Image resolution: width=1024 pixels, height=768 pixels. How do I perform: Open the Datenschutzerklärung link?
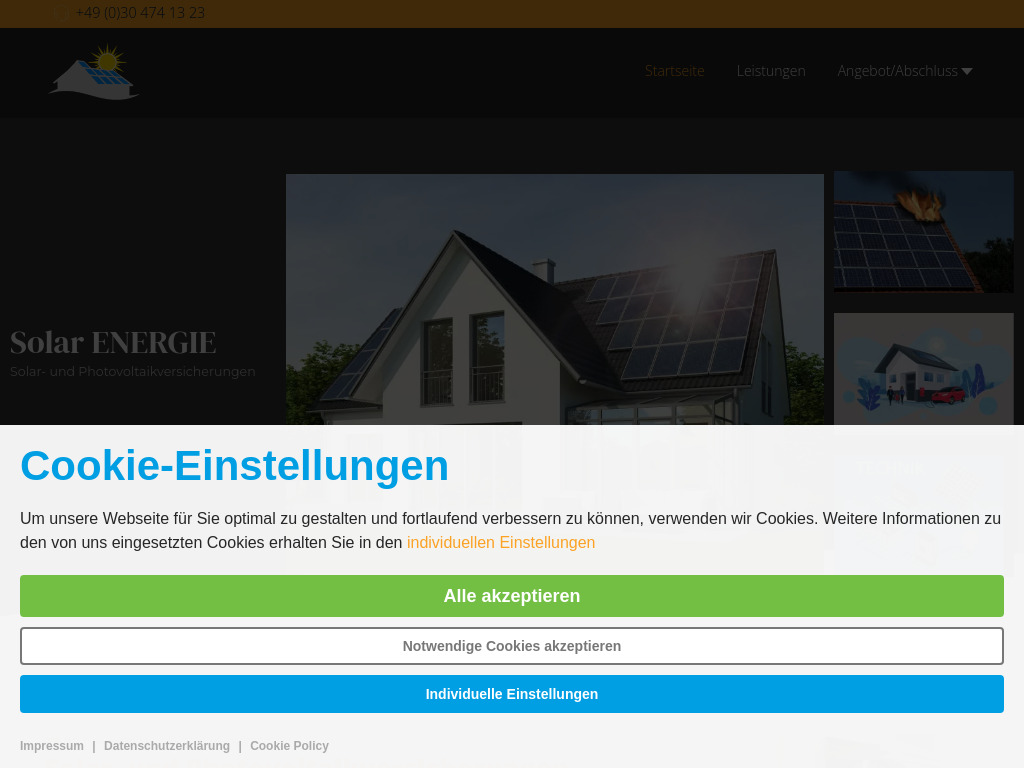pos(166,745)
